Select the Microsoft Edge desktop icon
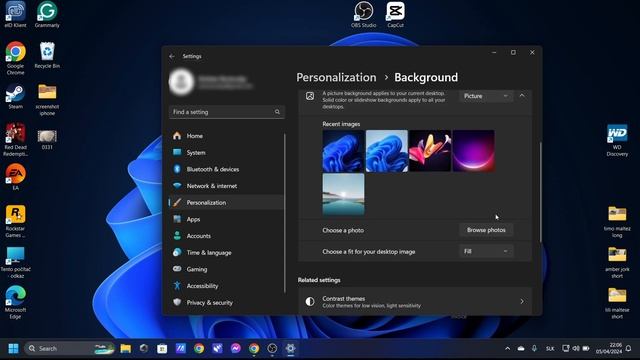 click(16, 302)
